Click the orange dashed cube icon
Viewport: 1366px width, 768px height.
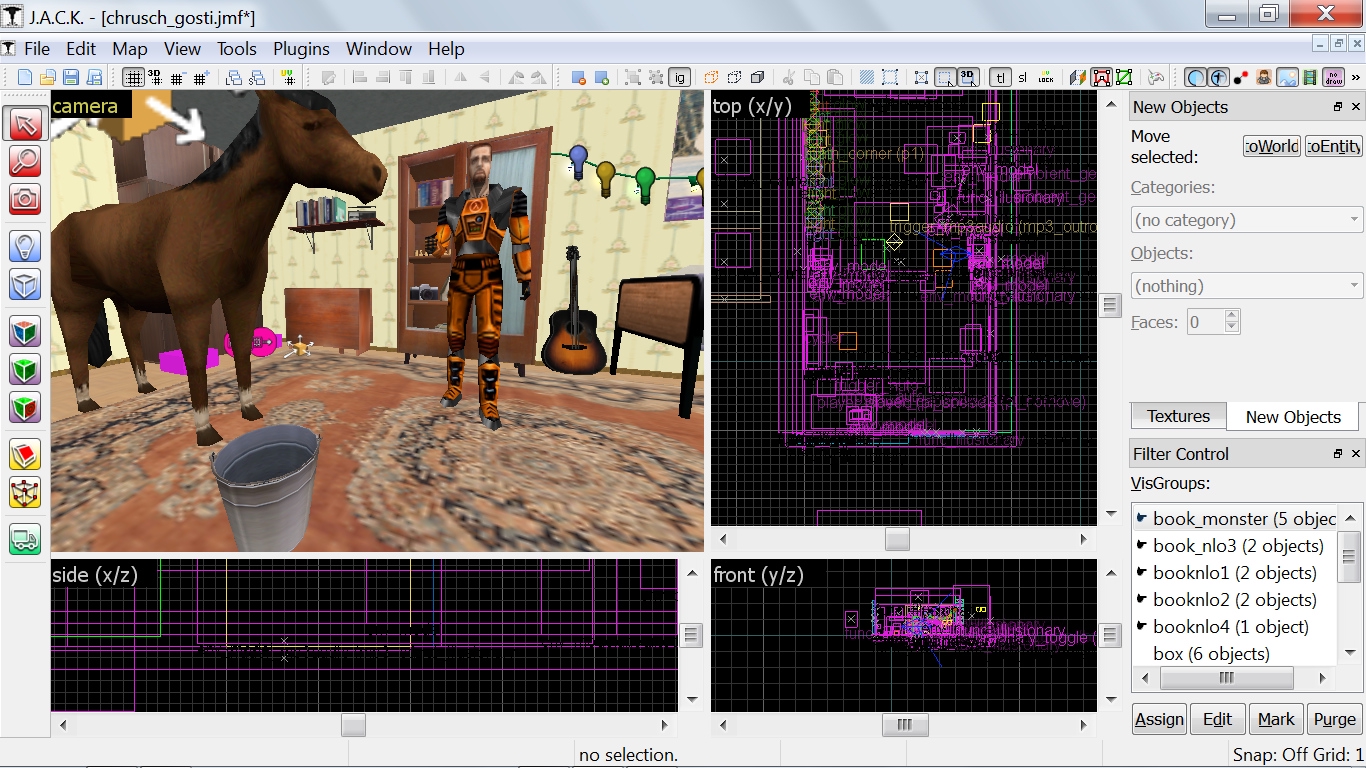point(711,77)
